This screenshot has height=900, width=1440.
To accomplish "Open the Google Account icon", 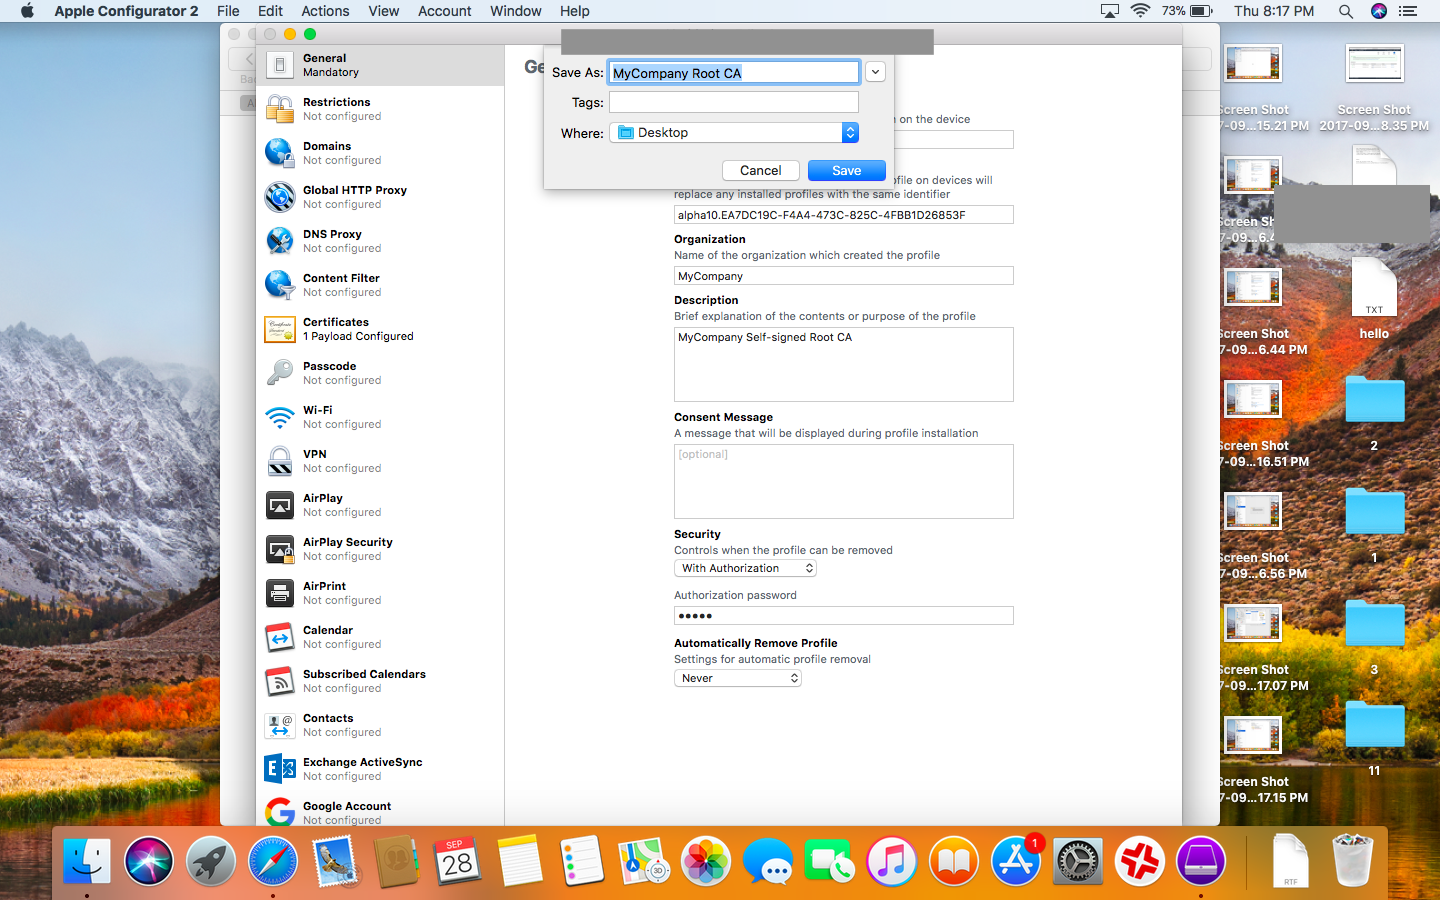I will pyautogui.click(x=280, y=811).
